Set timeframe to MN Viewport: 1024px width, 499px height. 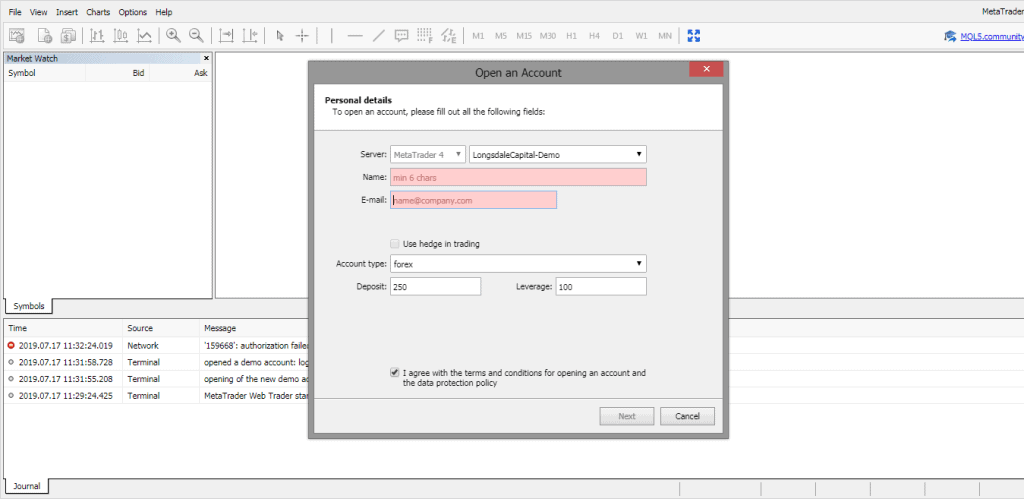click(x=665, y=36)
